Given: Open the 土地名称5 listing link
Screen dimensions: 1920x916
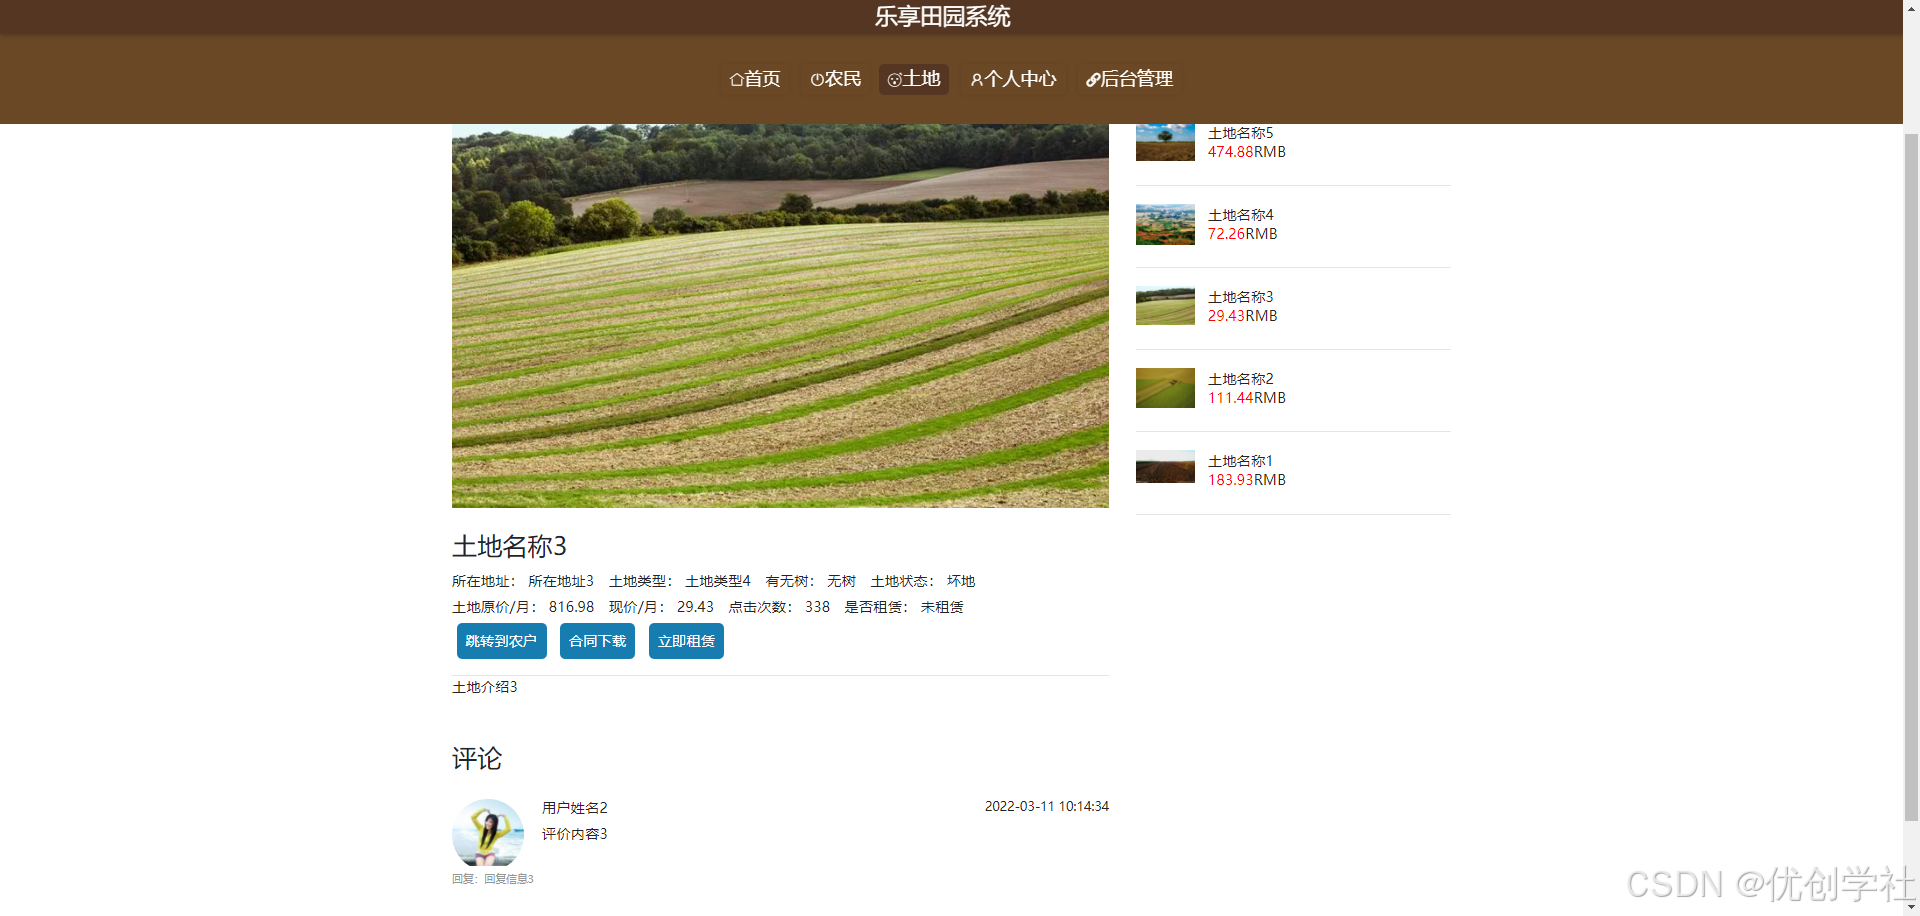Looking at the screenshot, I should [1241, 133].
